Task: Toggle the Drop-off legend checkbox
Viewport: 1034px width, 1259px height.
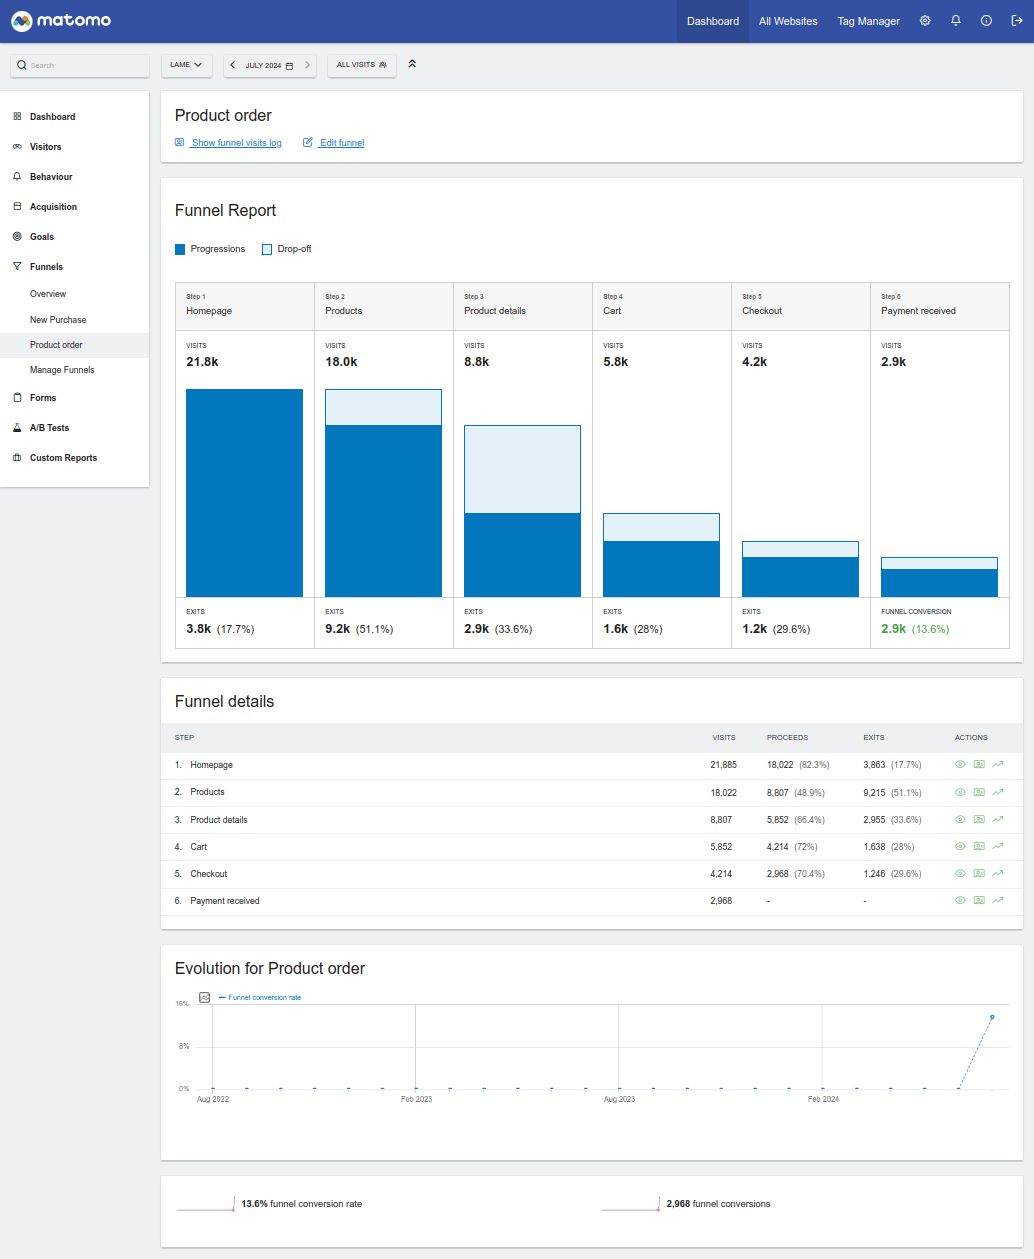Action: [x=266, y=248]
